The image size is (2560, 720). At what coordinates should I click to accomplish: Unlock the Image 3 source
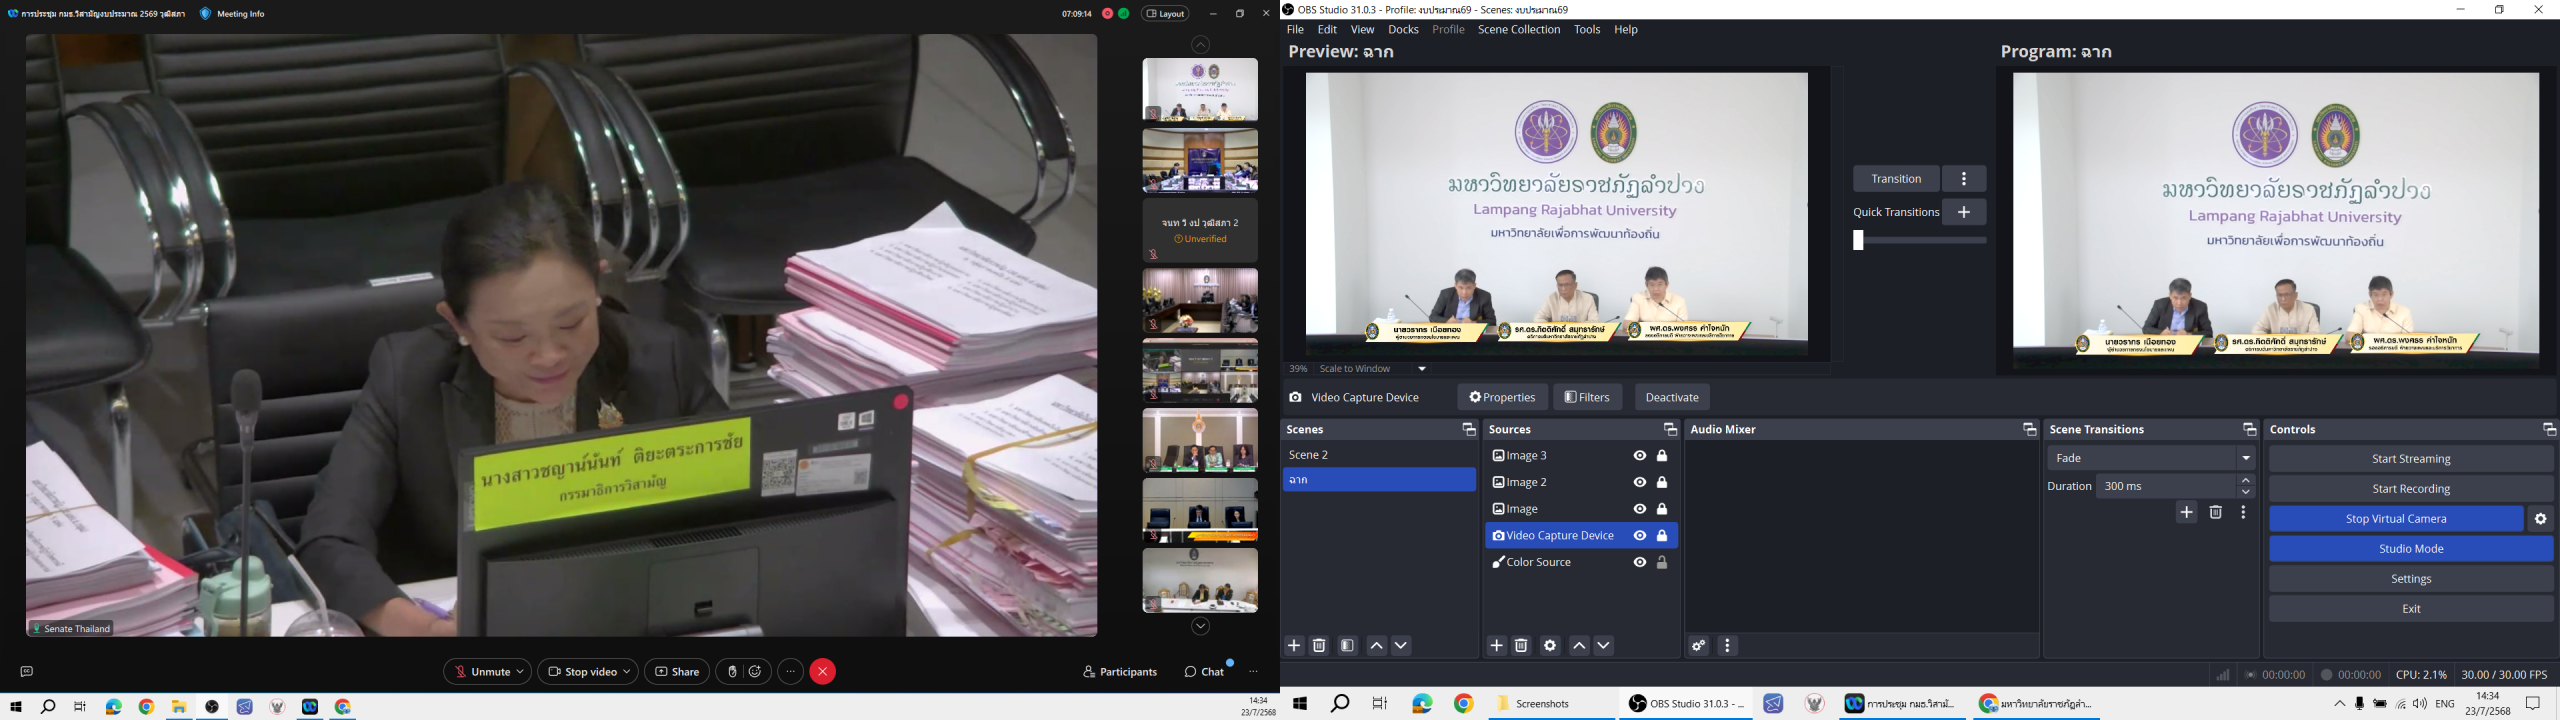coord(1662,456)
